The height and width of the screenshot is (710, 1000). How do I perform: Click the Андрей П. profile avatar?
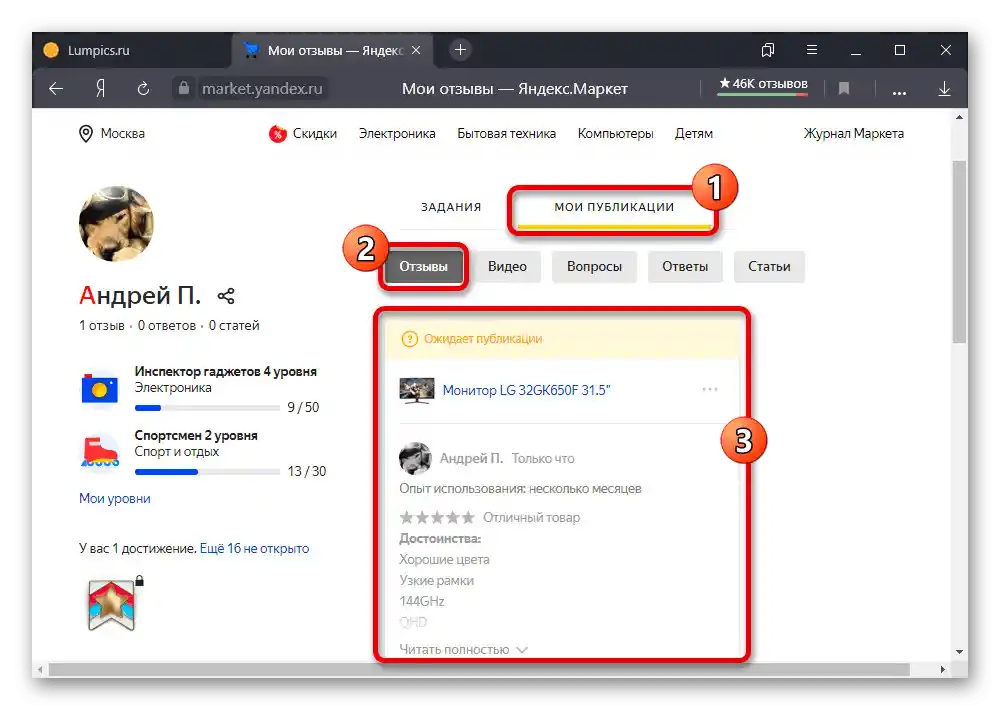pyautogui.click(x=117, y=224)
